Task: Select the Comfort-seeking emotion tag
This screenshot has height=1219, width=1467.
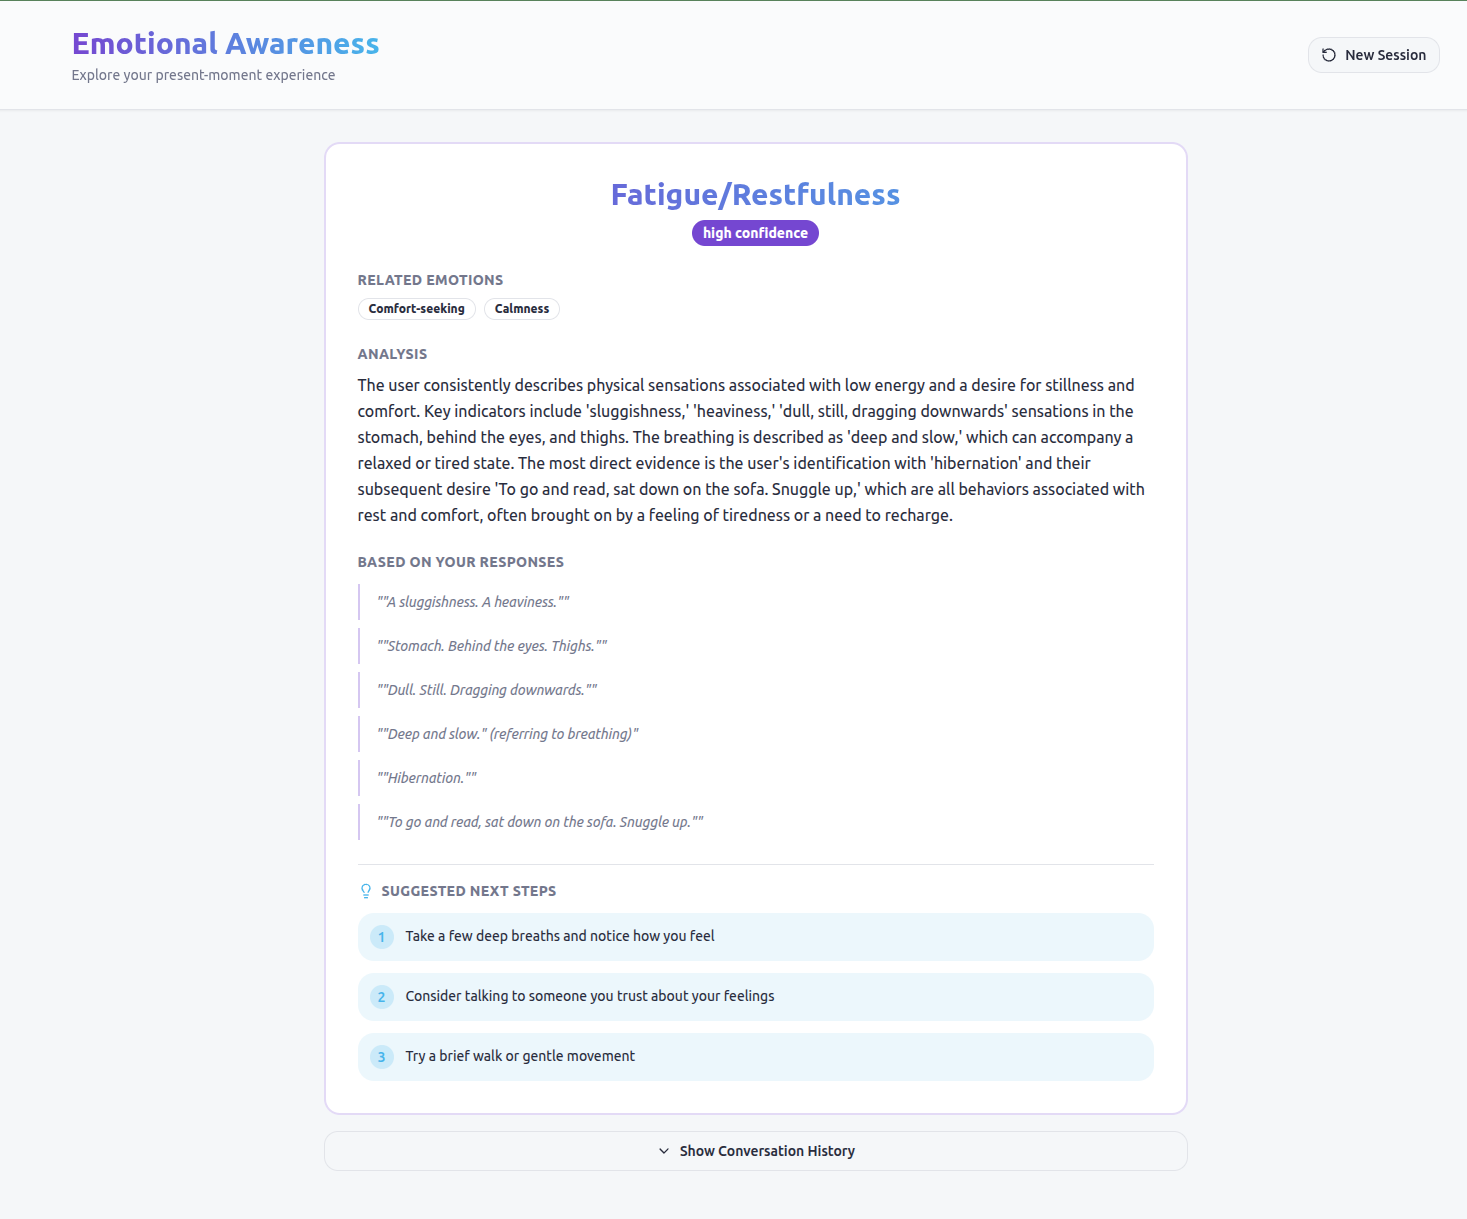Action: pyautogui.click(x=416, y=309)
